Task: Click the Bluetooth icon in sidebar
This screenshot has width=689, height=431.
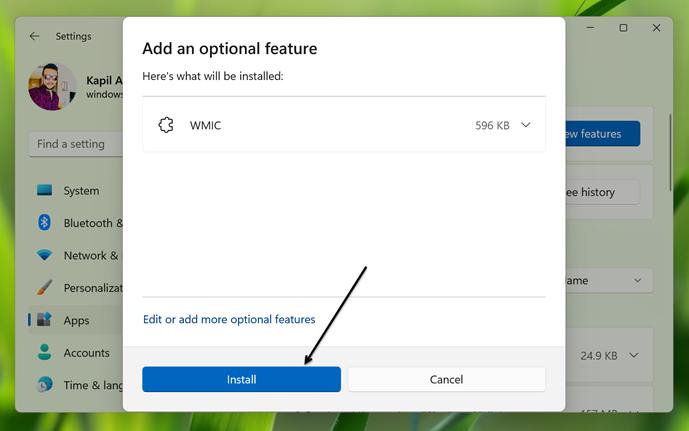Action: click(x=44, y=223)
